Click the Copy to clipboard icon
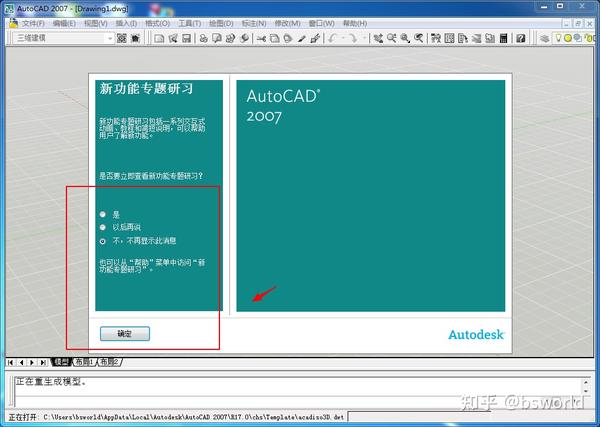The width and height of the screenshot is (600, 427). click(x=274, y=38)
